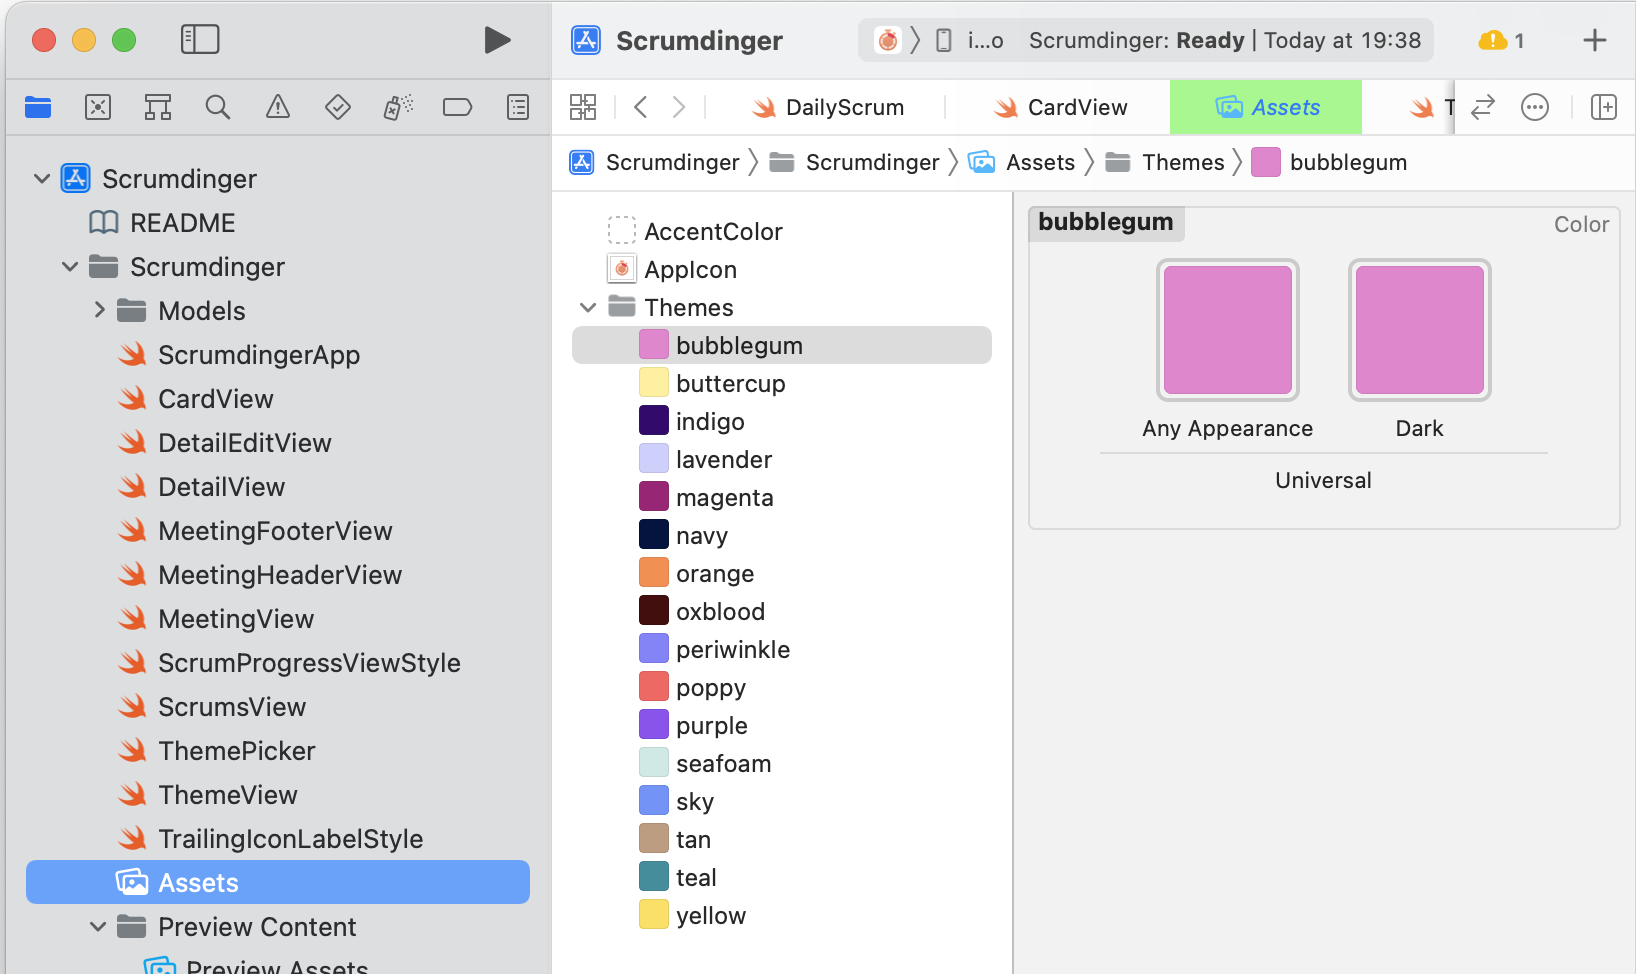Open the Report navigator icon
Image resolution: width=1636 pixels, height=974 pixels.
518,107
